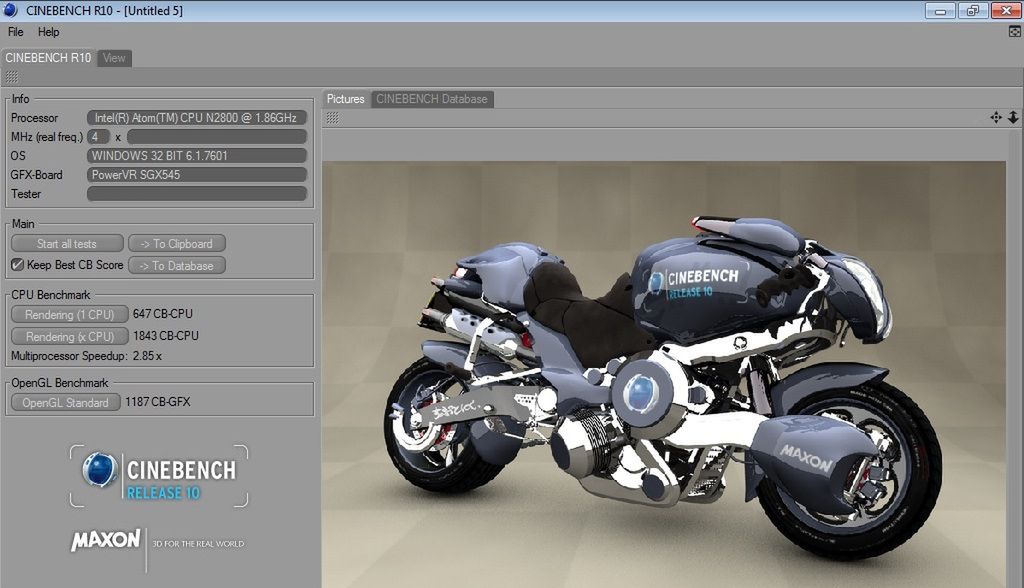Minimize the CINEBENCH window
The image size is (1024, 588).
pos(940,10)
